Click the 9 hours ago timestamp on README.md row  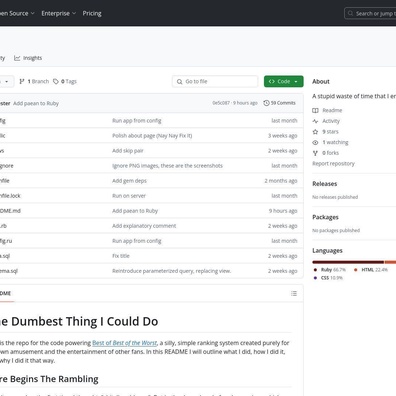click(283, 211)
